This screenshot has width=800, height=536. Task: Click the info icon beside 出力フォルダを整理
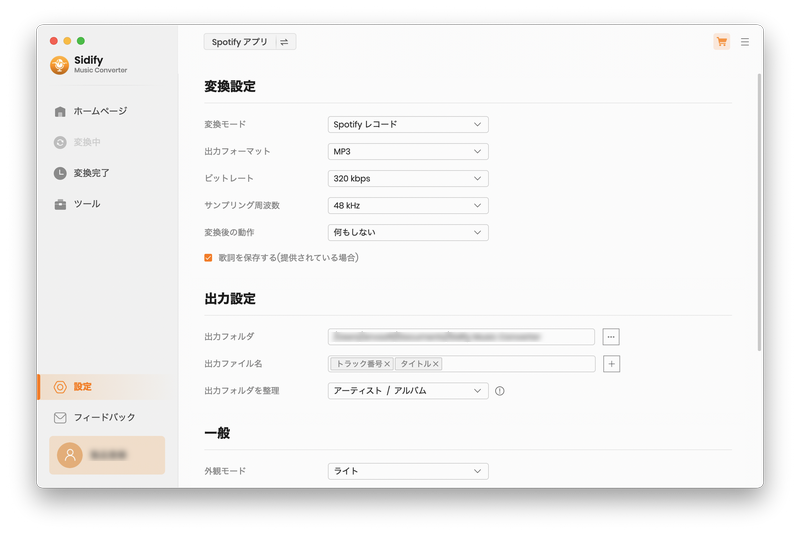[x=500, y=391]
